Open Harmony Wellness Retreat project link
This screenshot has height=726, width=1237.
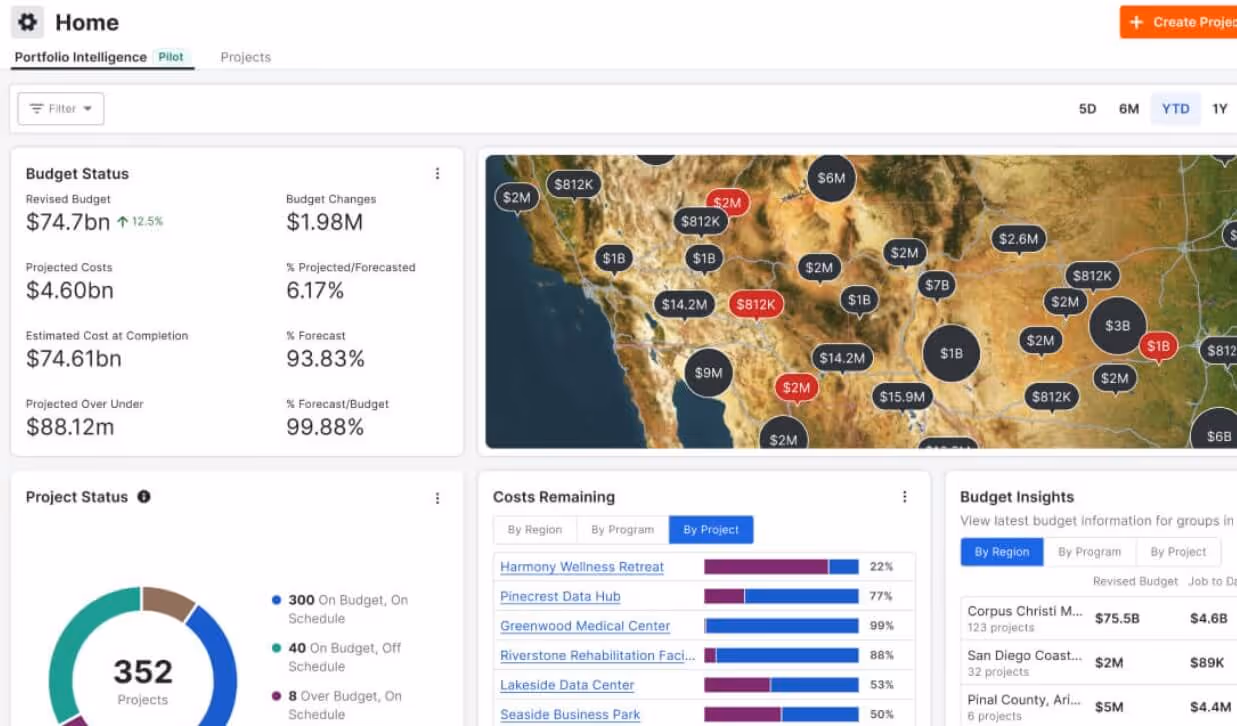tap(582, 567)
